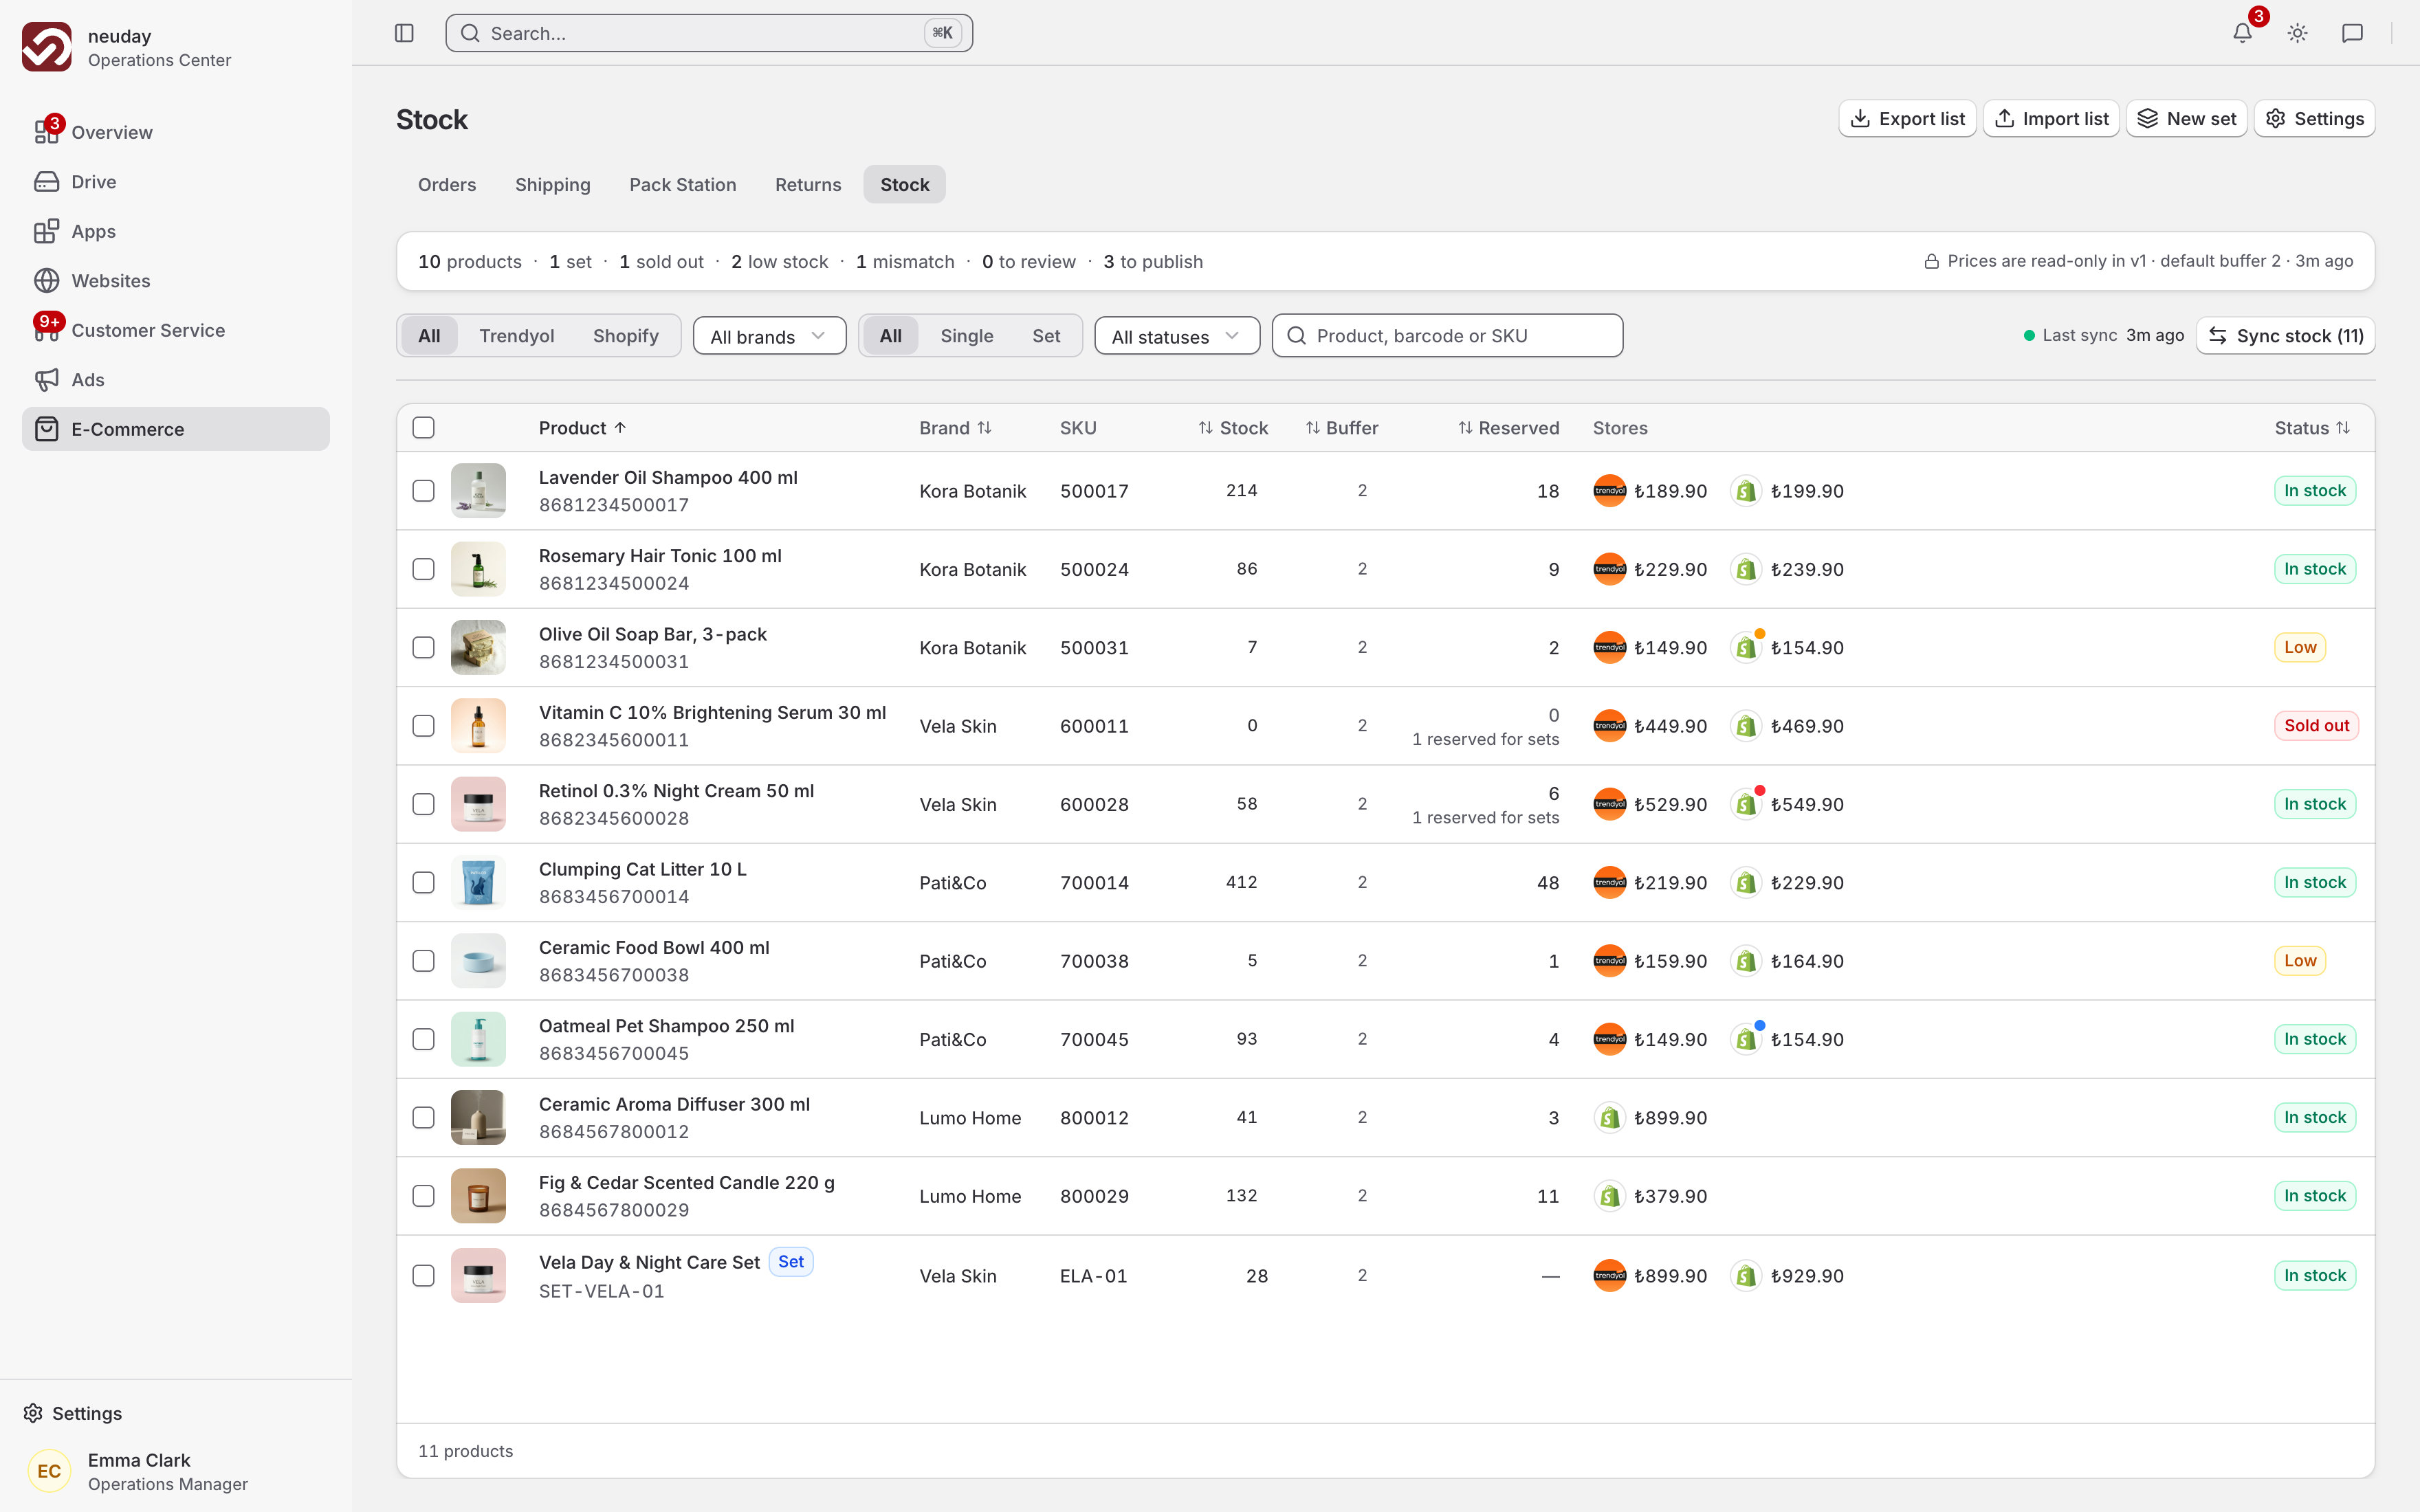Check the Vela Day & Night Care Set row checkbox
The image size is (2420, 1512).
point(423,1276)
